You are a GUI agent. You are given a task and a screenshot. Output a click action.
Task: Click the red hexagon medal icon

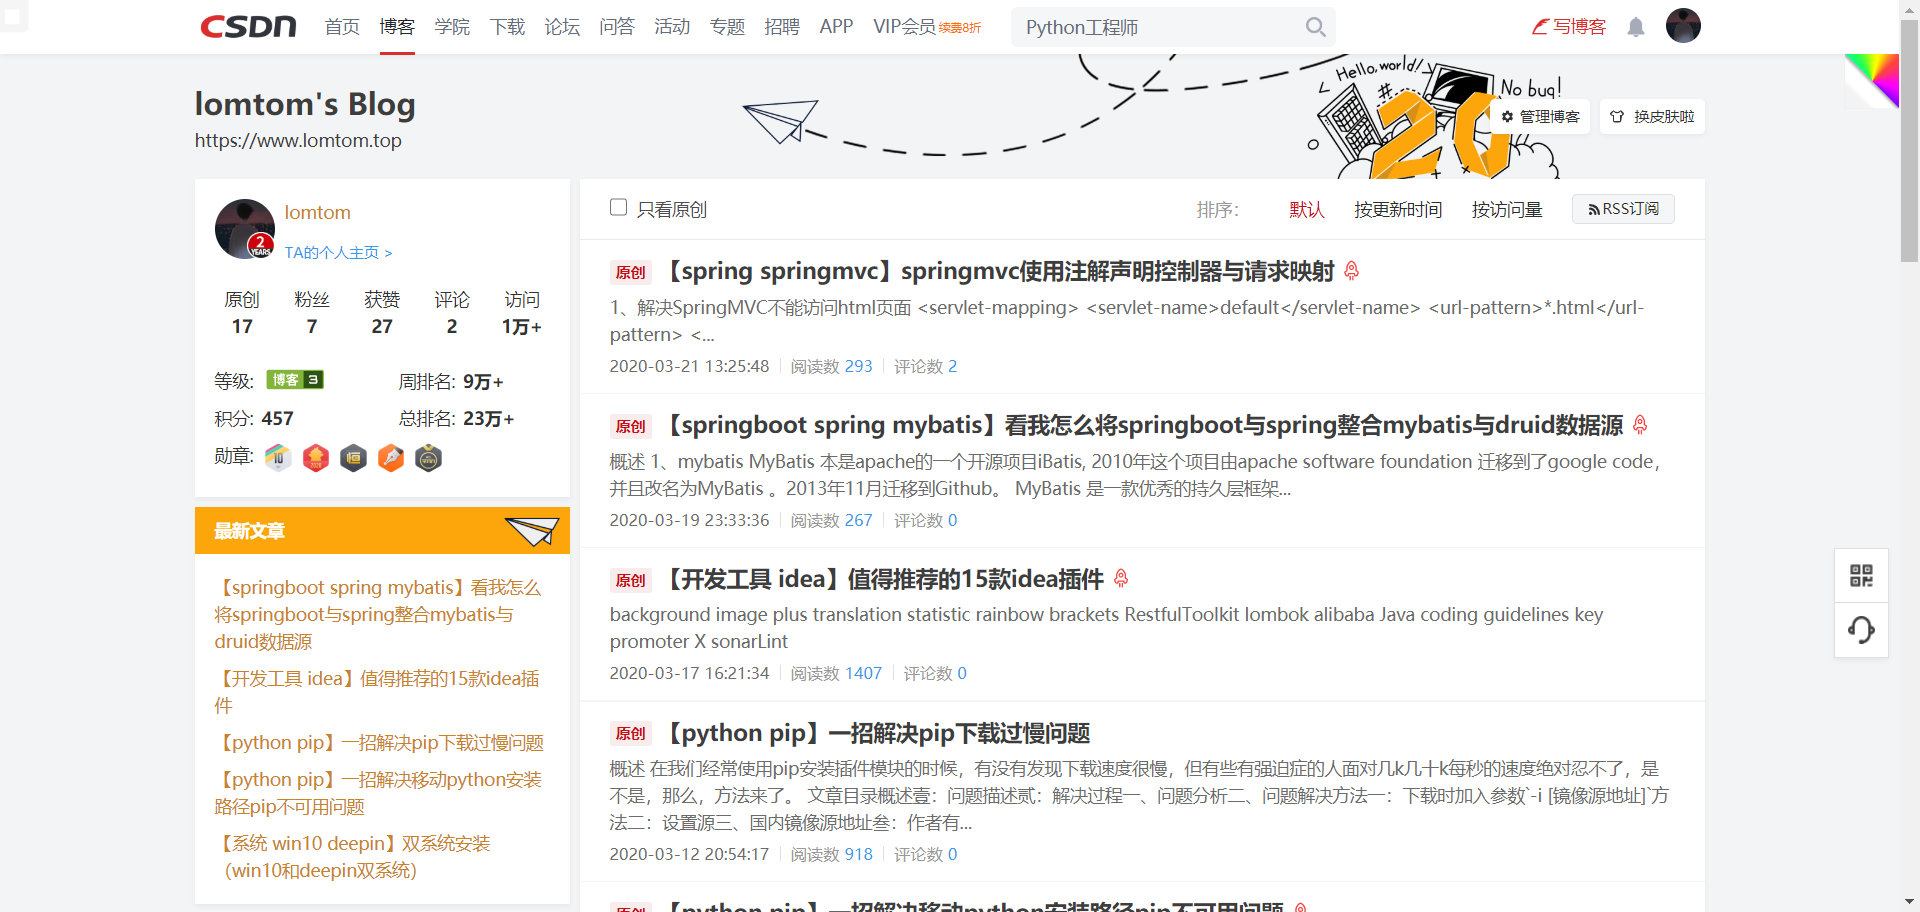316,458
